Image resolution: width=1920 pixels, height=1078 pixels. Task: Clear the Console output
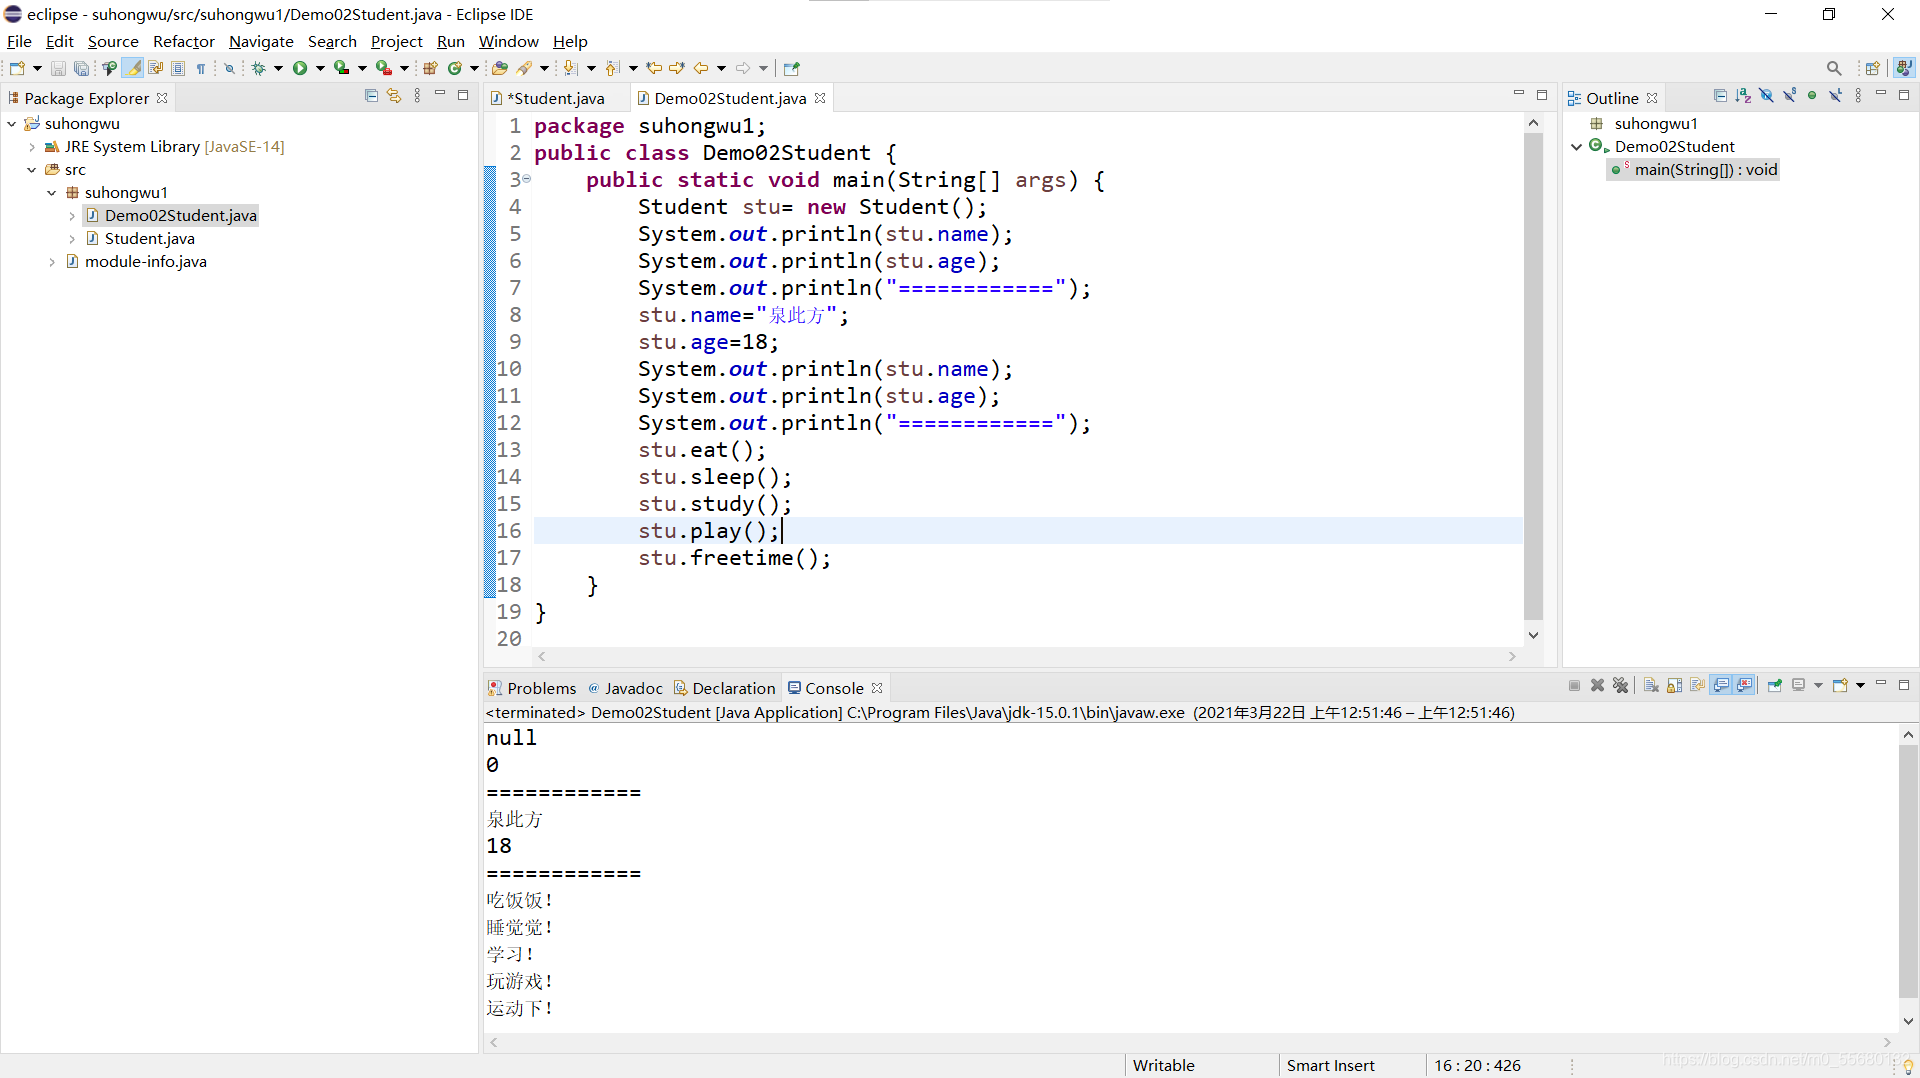(1651, 685)
